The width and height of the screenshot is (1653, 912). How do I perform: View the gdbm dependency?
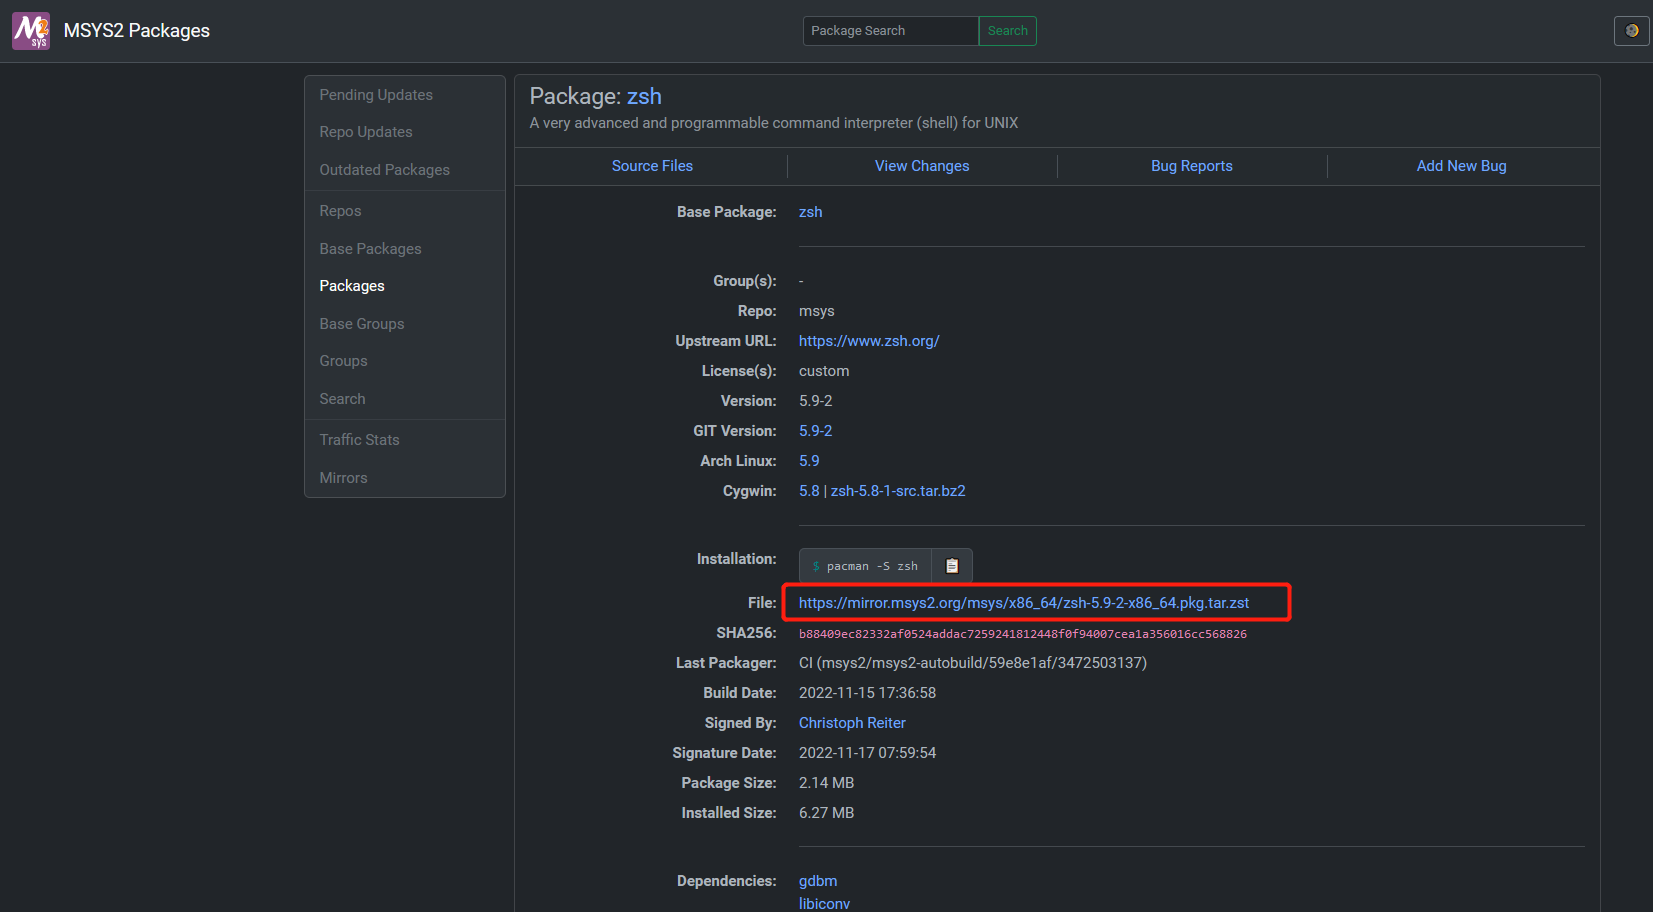[818, 880]
